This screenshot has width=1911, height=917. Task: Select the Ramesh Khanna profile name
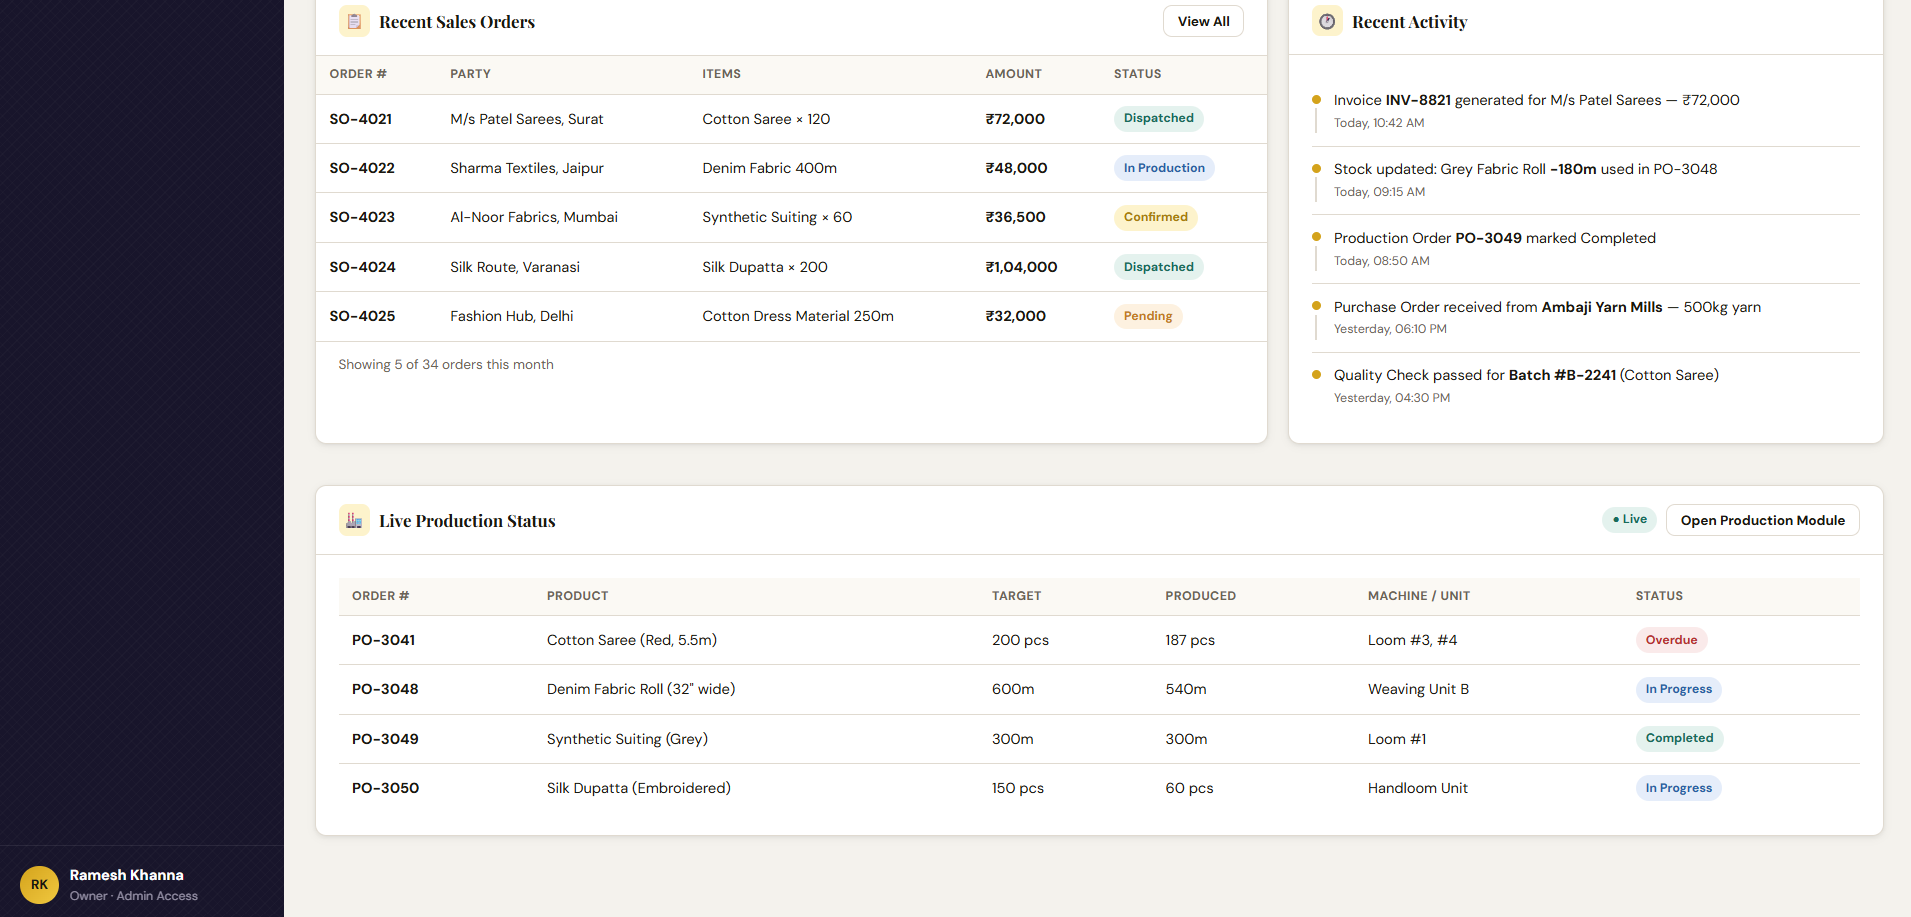pos(126,875)
